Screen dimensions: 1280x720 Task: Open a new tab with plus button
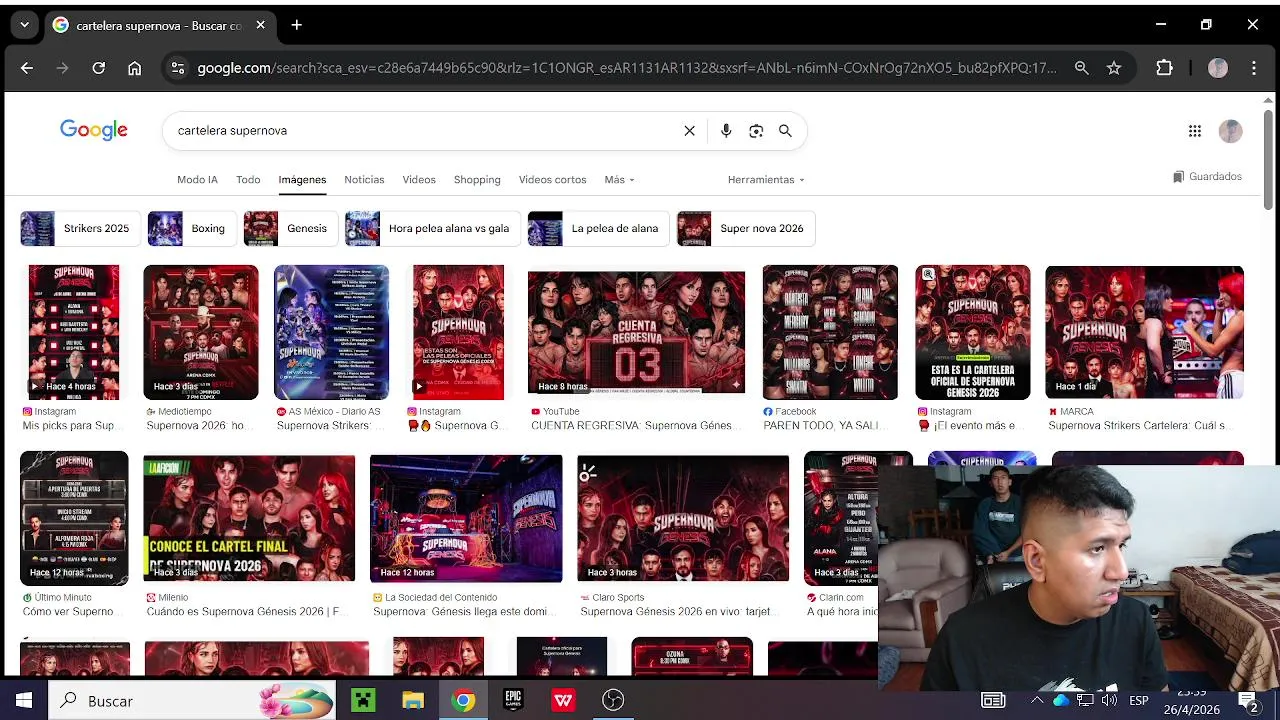(296, 25)
